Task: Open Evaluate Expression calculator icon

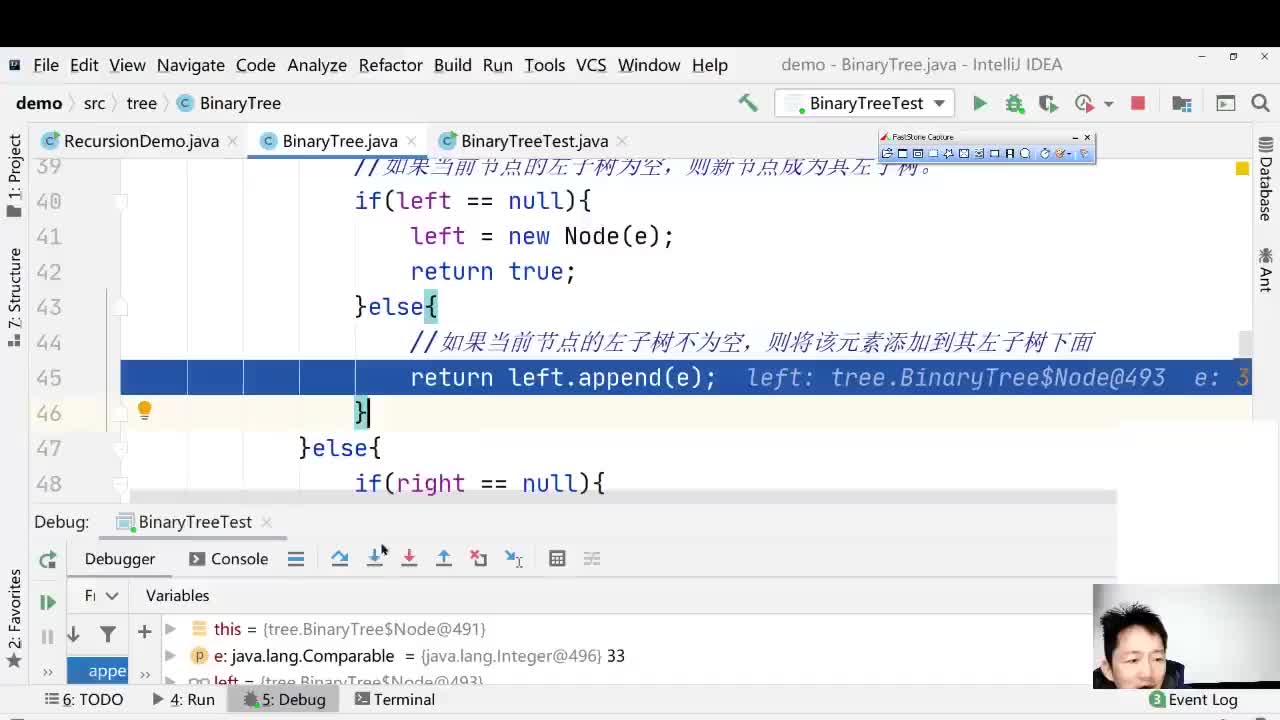Action: click(x=557, y=559)
